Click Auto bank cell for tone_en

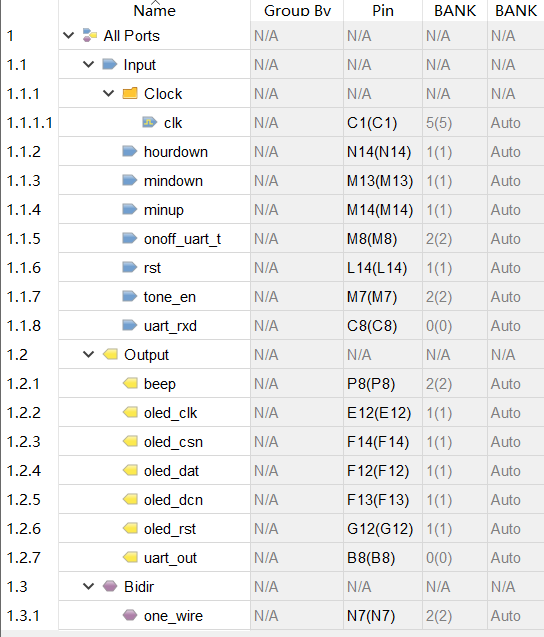[x=516, y=297]
